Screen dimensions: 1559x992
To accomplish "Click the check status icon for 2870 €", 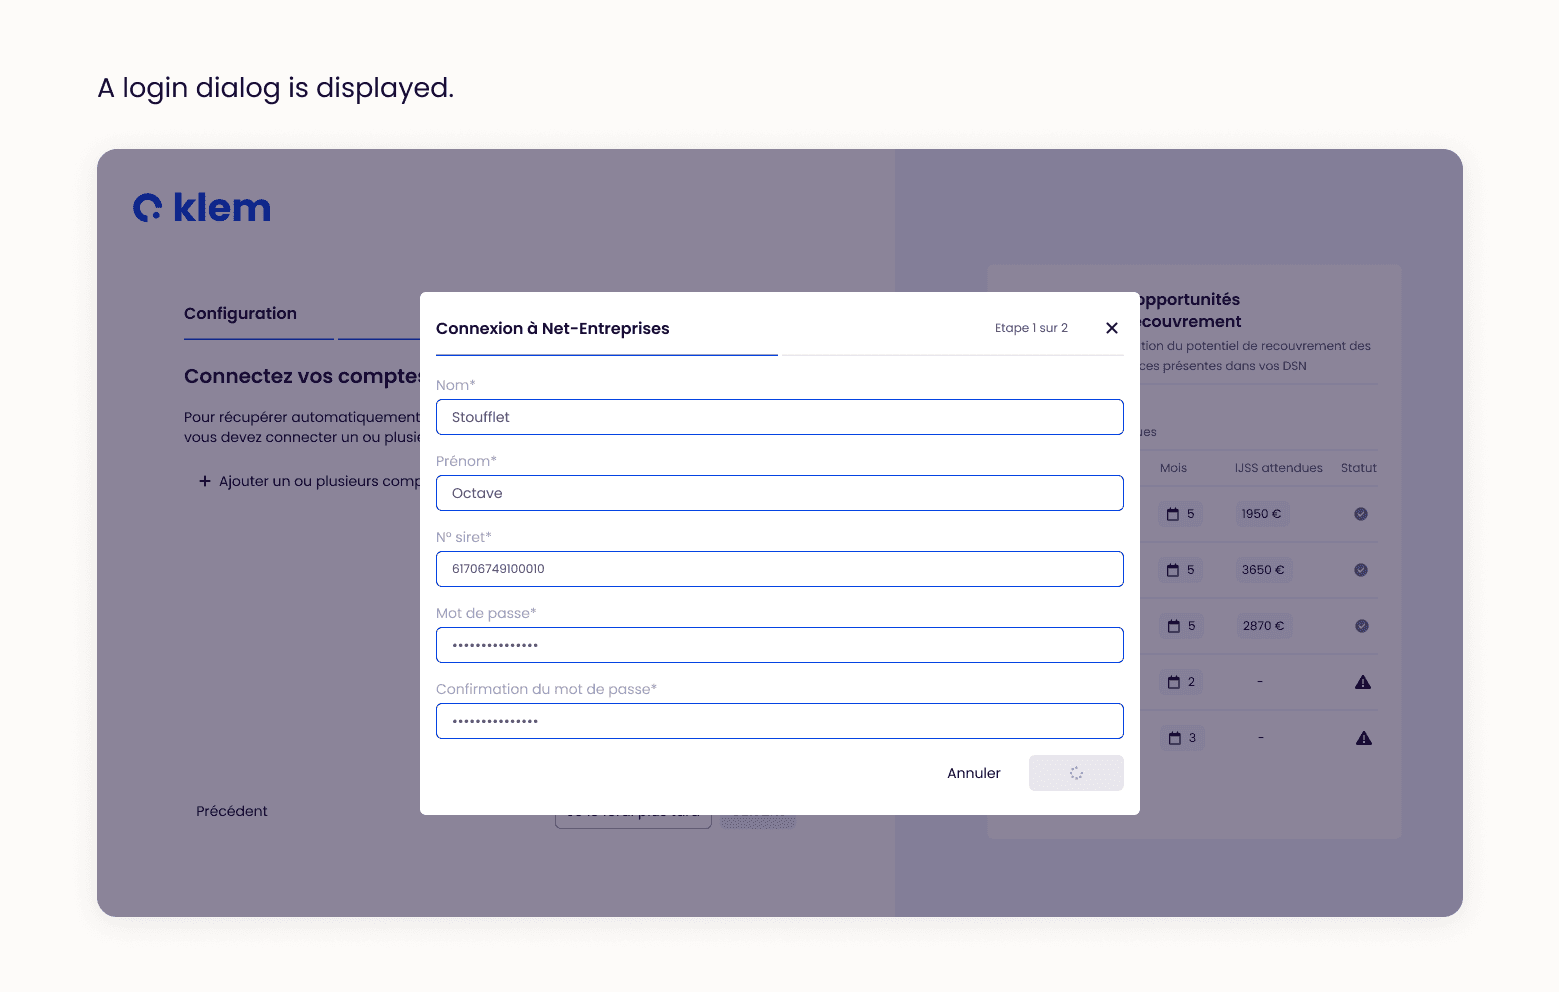I will (x=1361, y=626).
